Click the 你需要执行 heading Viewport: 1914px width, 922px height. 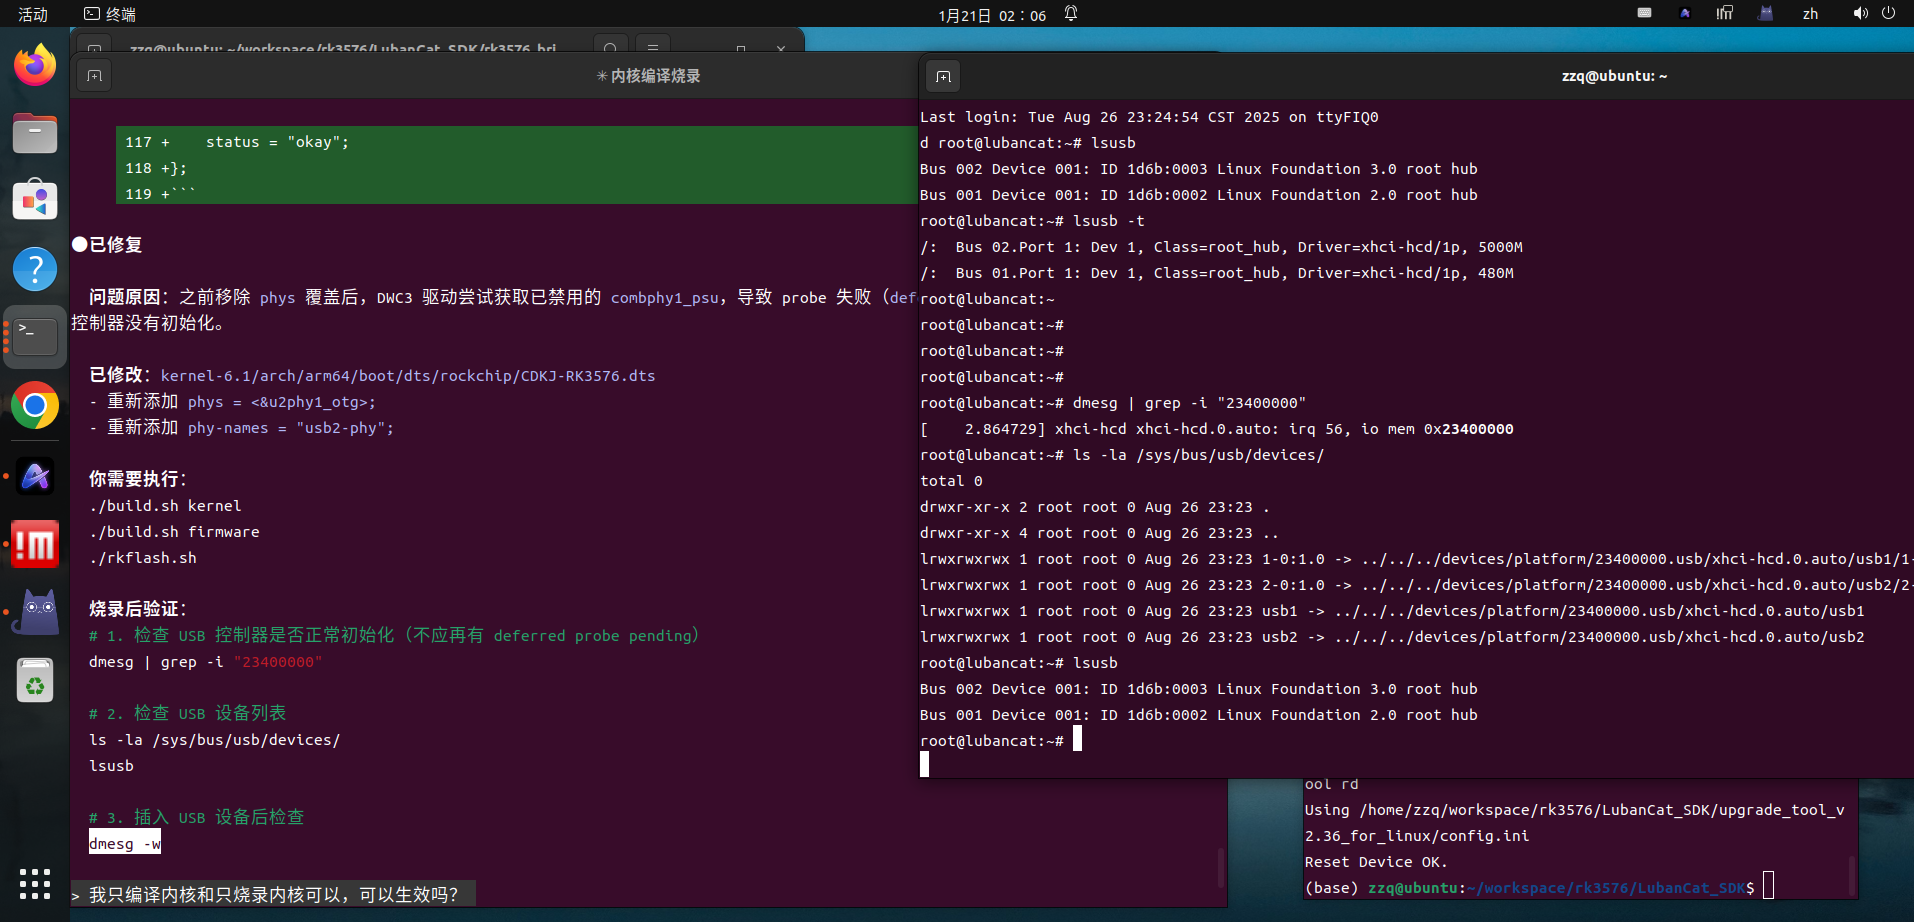click(137, 479)
